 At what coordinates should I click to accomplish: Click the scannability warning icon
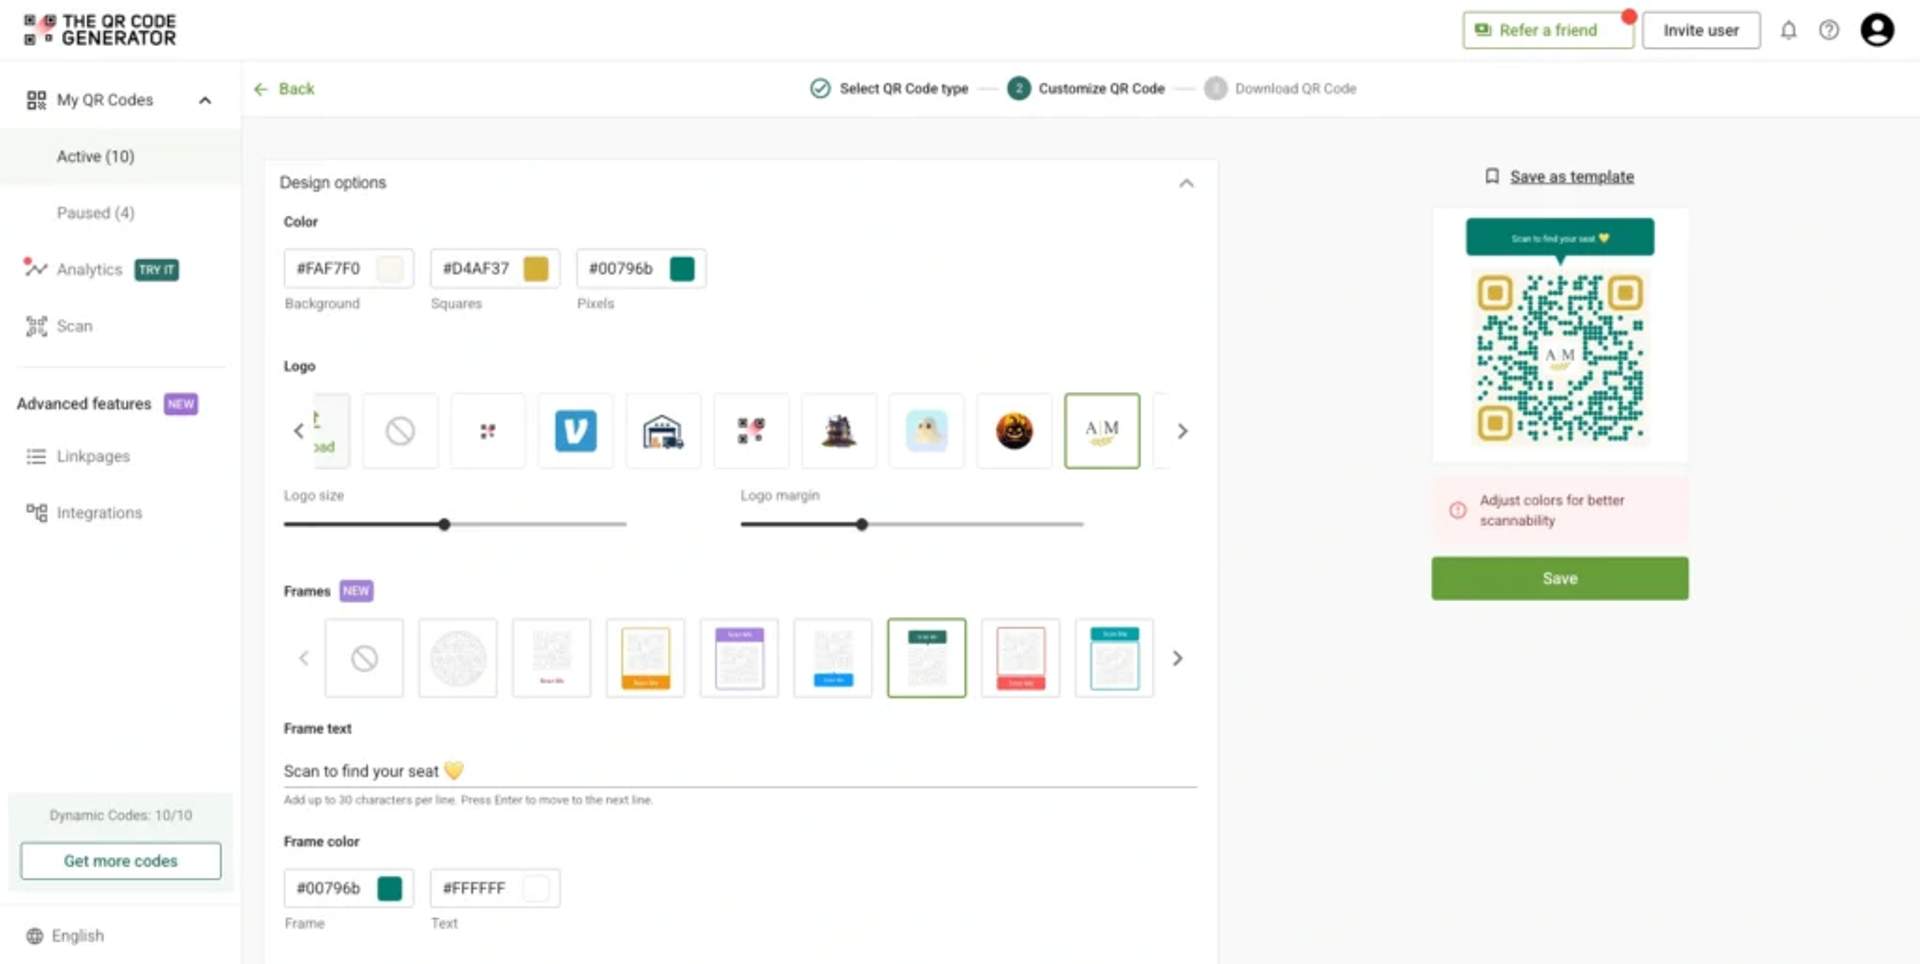tap(1457, 510)
